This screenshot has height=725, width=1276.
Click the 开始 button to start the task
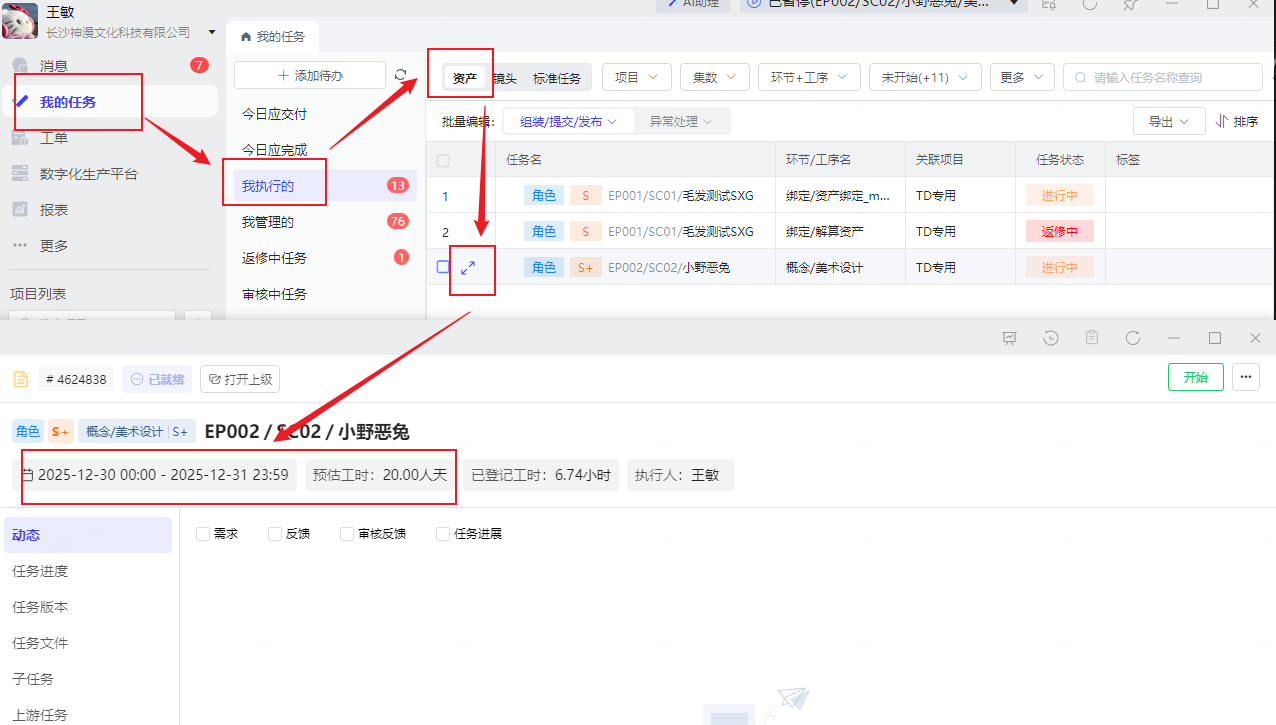point(1195,379)
